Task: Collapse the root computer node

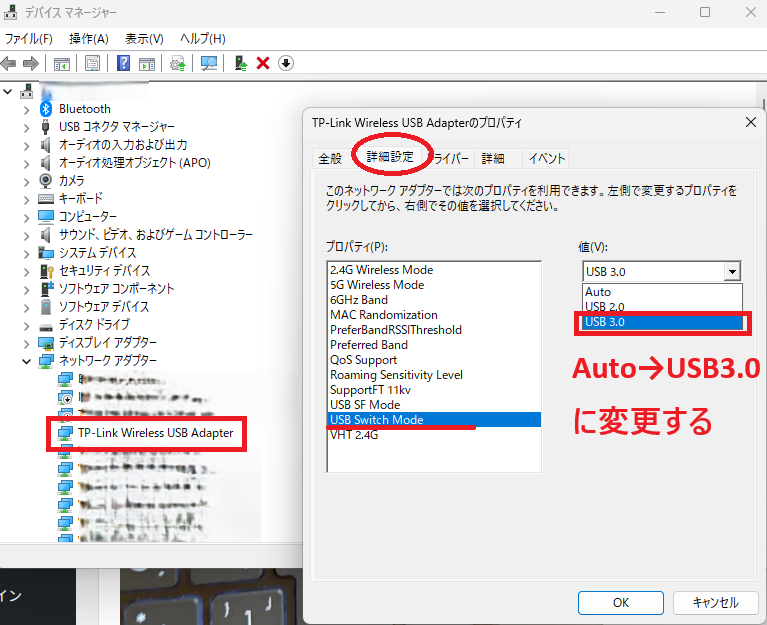Action: [8, 91]
